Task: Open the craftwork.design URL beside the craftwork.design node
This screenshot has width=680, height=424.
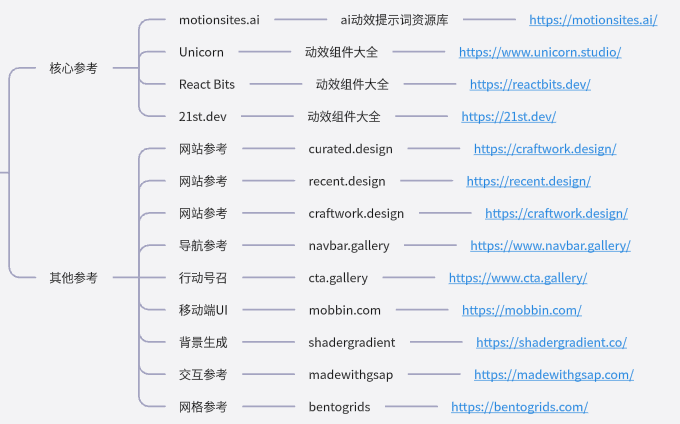Action: (x=556, y=213)
